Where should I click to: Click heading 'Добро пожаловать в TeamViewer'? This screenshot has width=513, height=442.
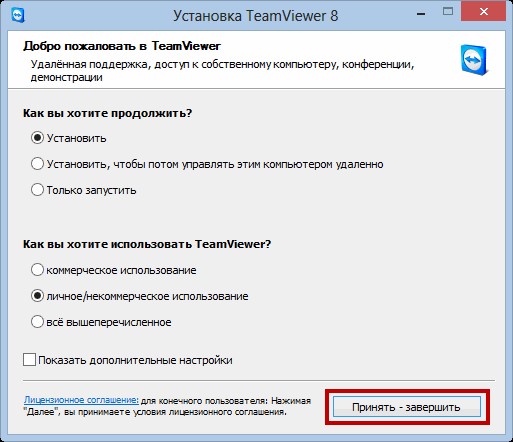[122, 46]
